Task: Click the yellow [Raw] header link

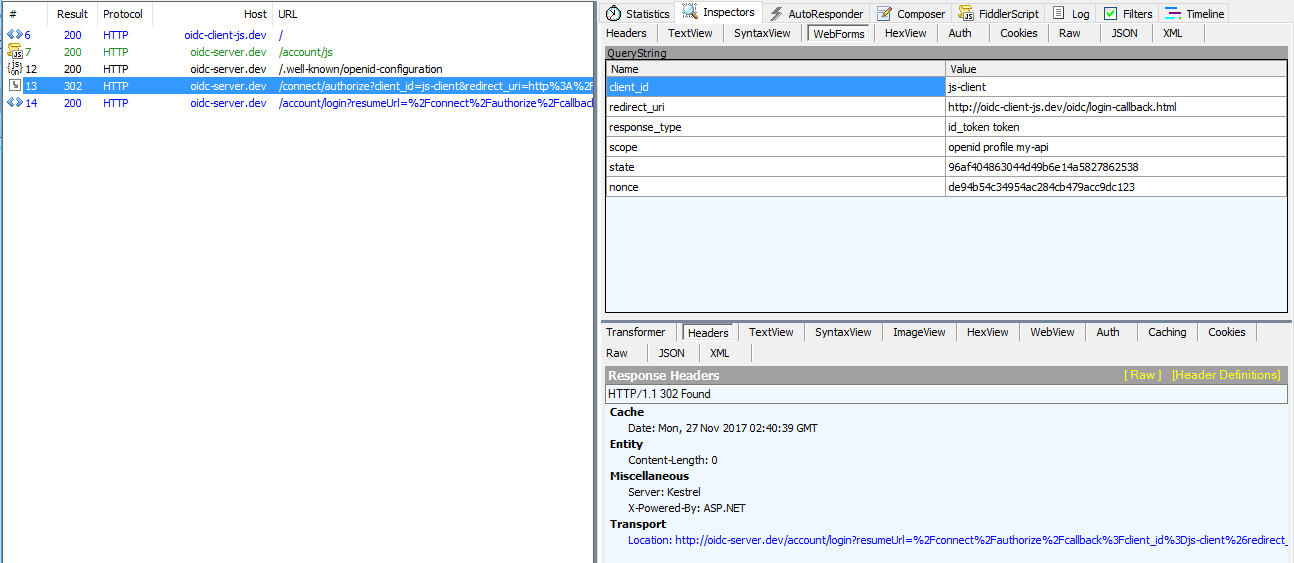Action: pyautogui.click(x=1143, y=375)
